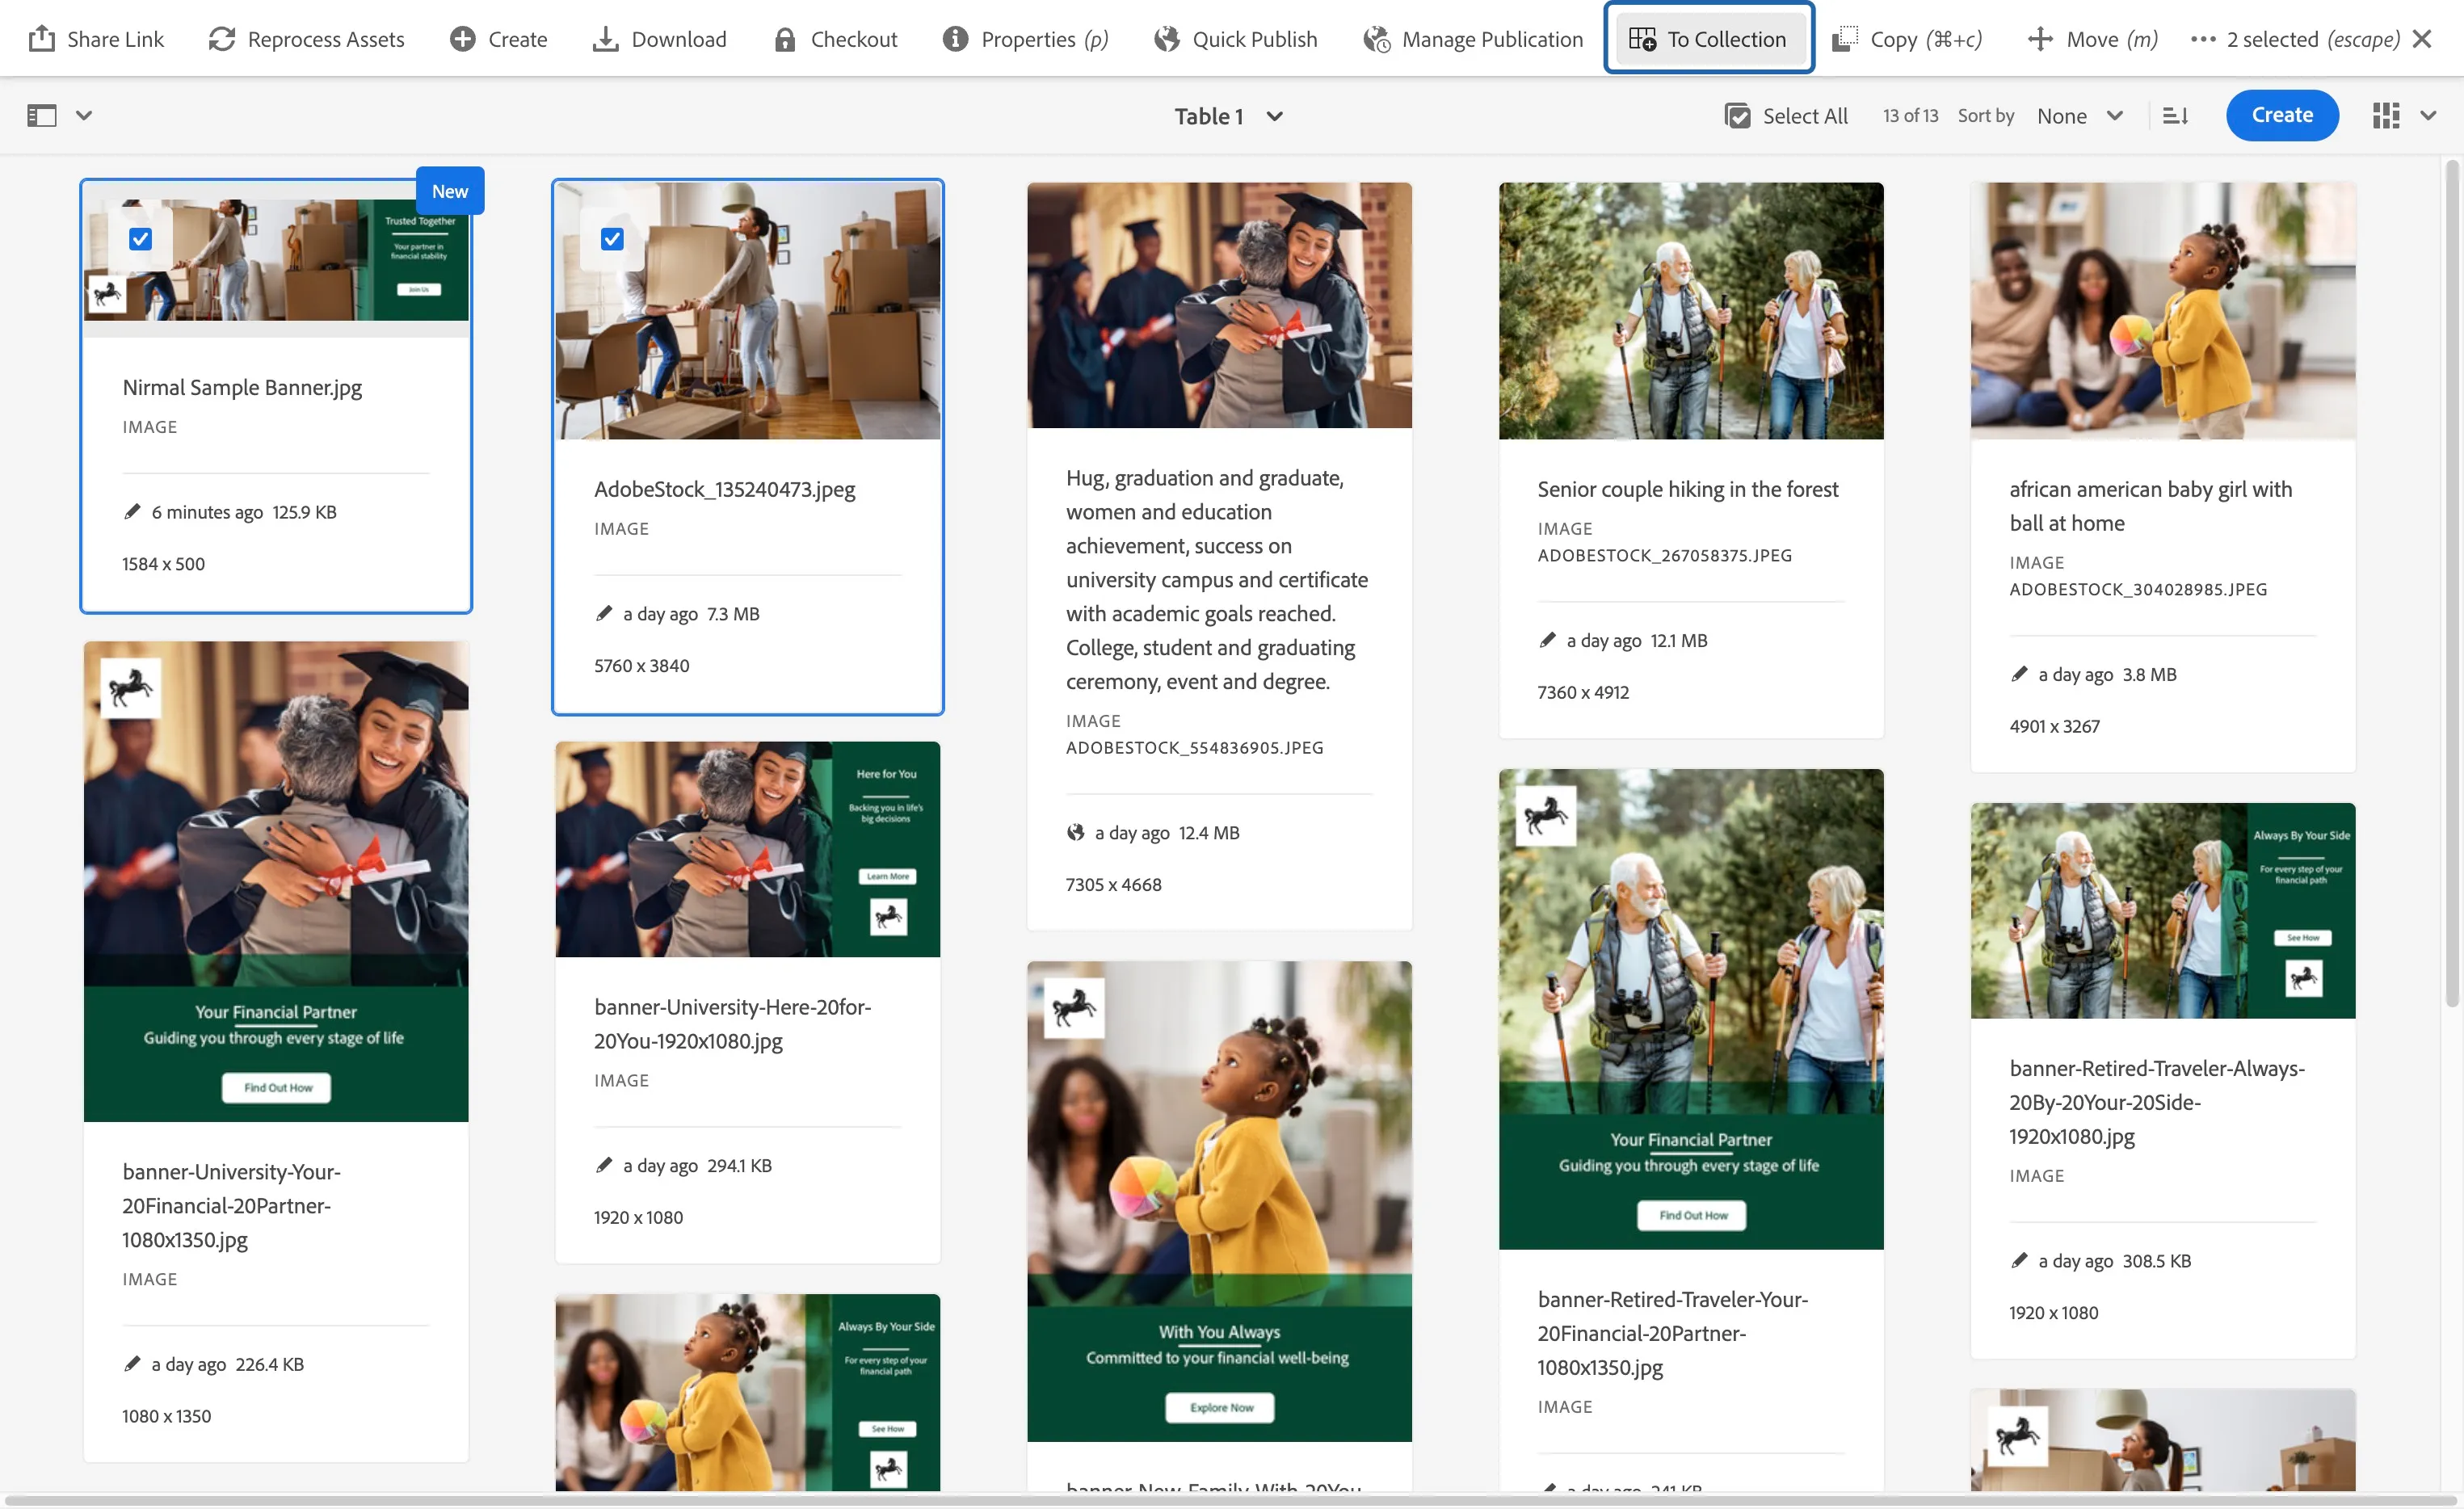Open Properties via the info icon
Screen dimensions: 2464x1509
point(955,39)
